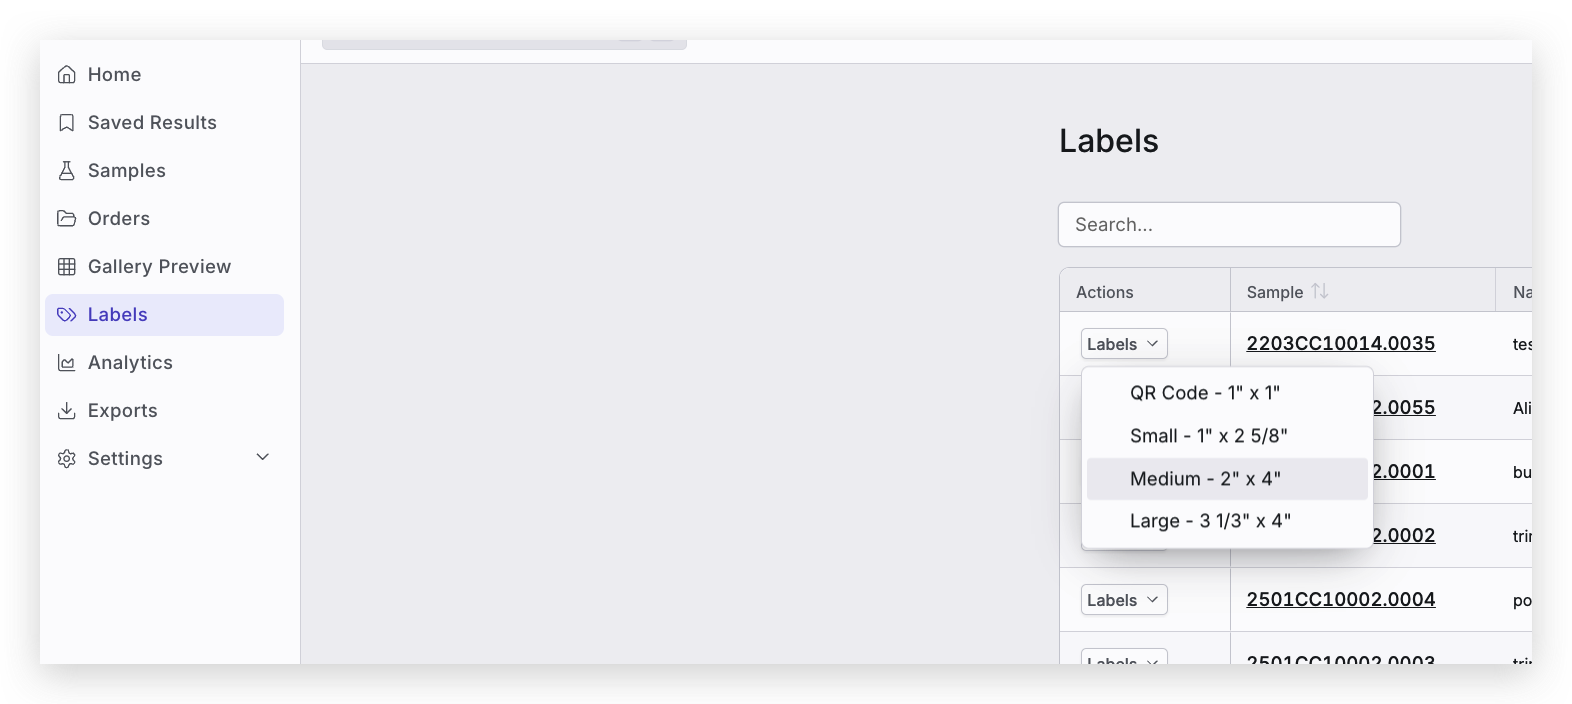Screen dimensions: 1572x704
Task: Click the Samples flask icon
Action: tap(67, 171)
